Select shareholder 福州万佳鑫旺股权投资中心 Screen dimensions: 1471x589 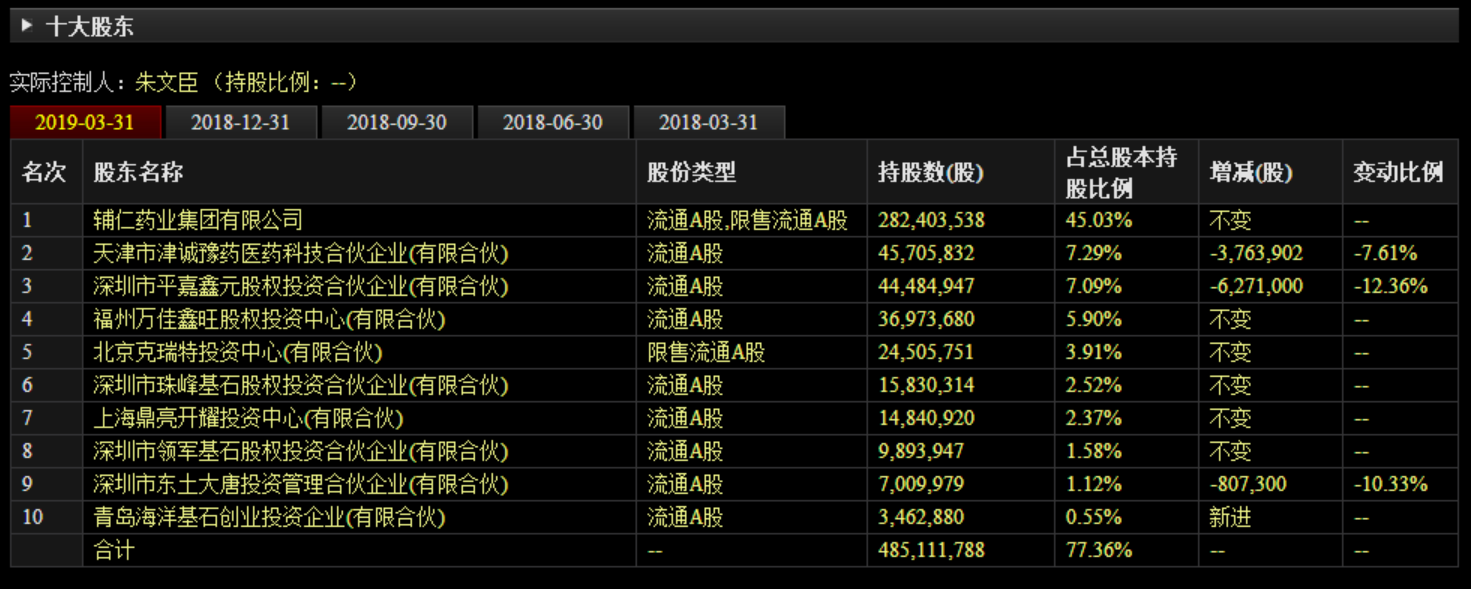269,319
